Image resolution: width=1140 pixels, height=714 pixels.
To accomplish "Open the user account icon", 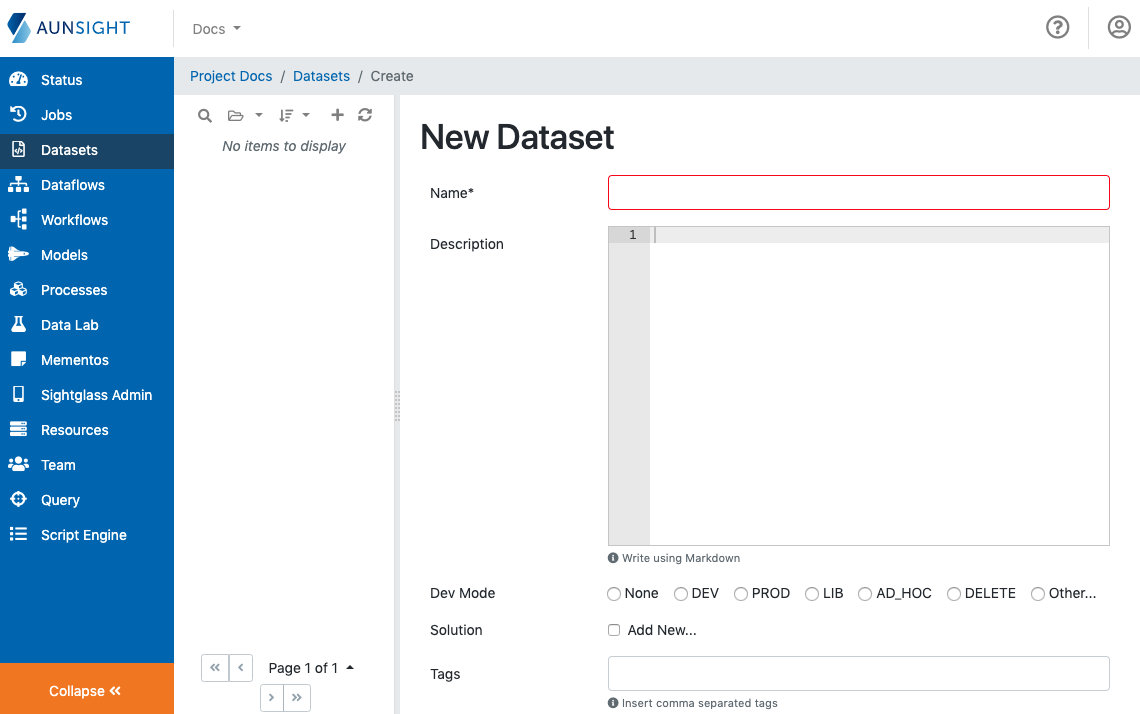I will (x=1118, y=27).
